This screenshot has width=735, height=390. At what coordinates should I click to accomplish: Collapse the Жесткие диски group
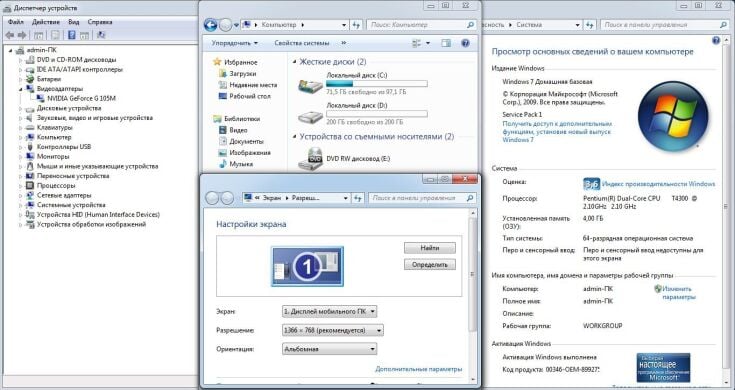click(295, 62)
